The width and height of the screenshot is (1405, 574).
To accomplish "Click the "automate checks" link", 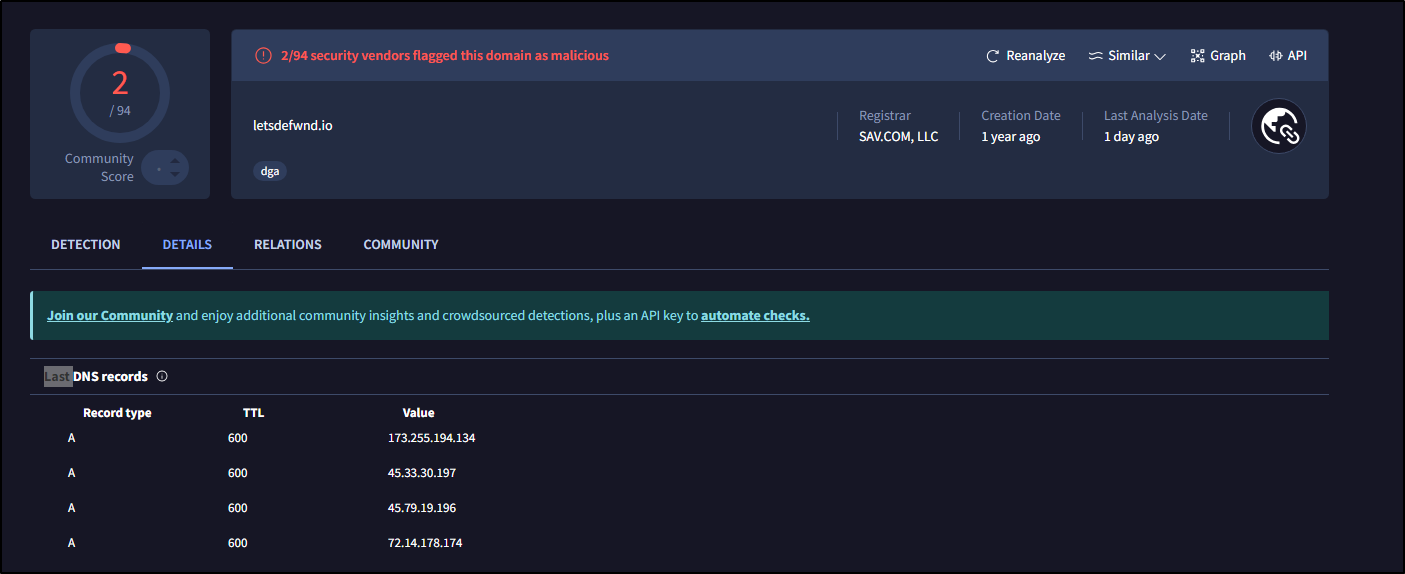I will pos(755,315).
